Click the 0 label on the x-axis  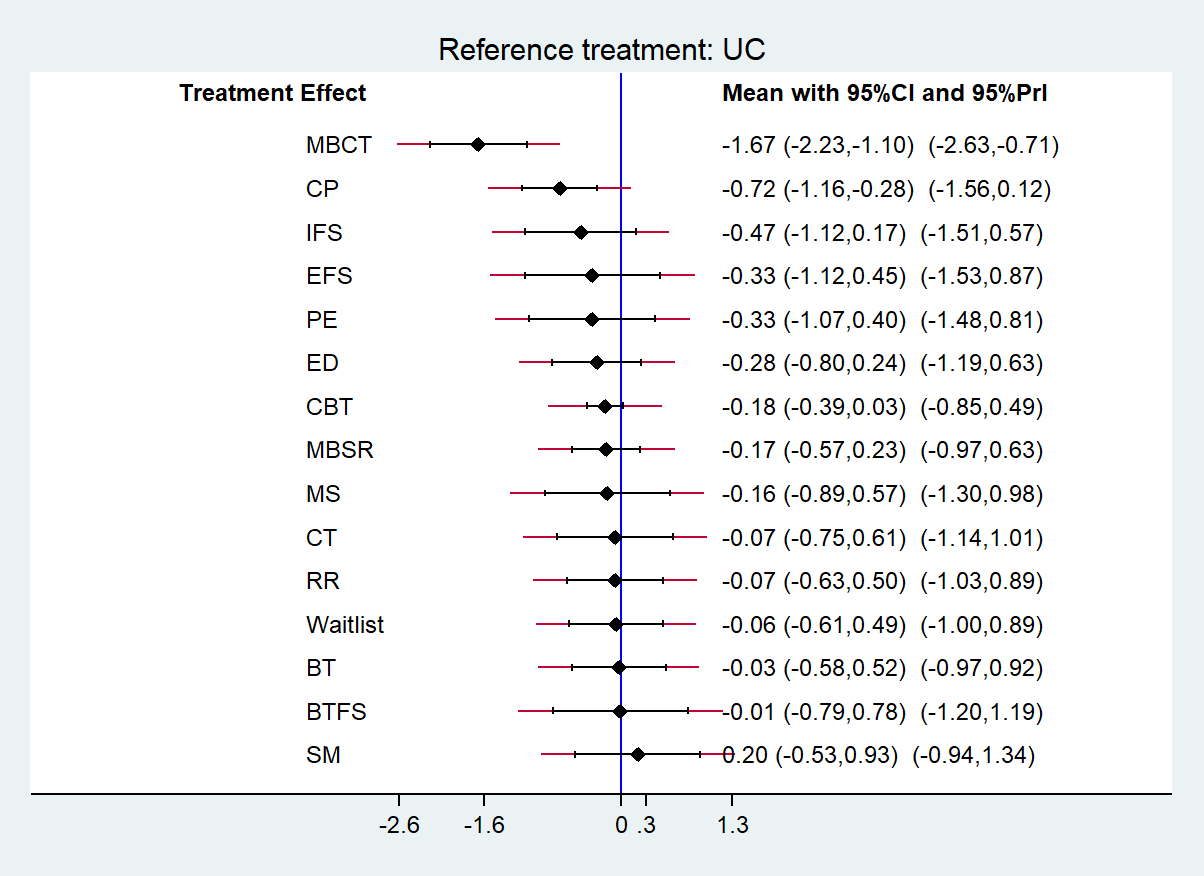point(621,826)
